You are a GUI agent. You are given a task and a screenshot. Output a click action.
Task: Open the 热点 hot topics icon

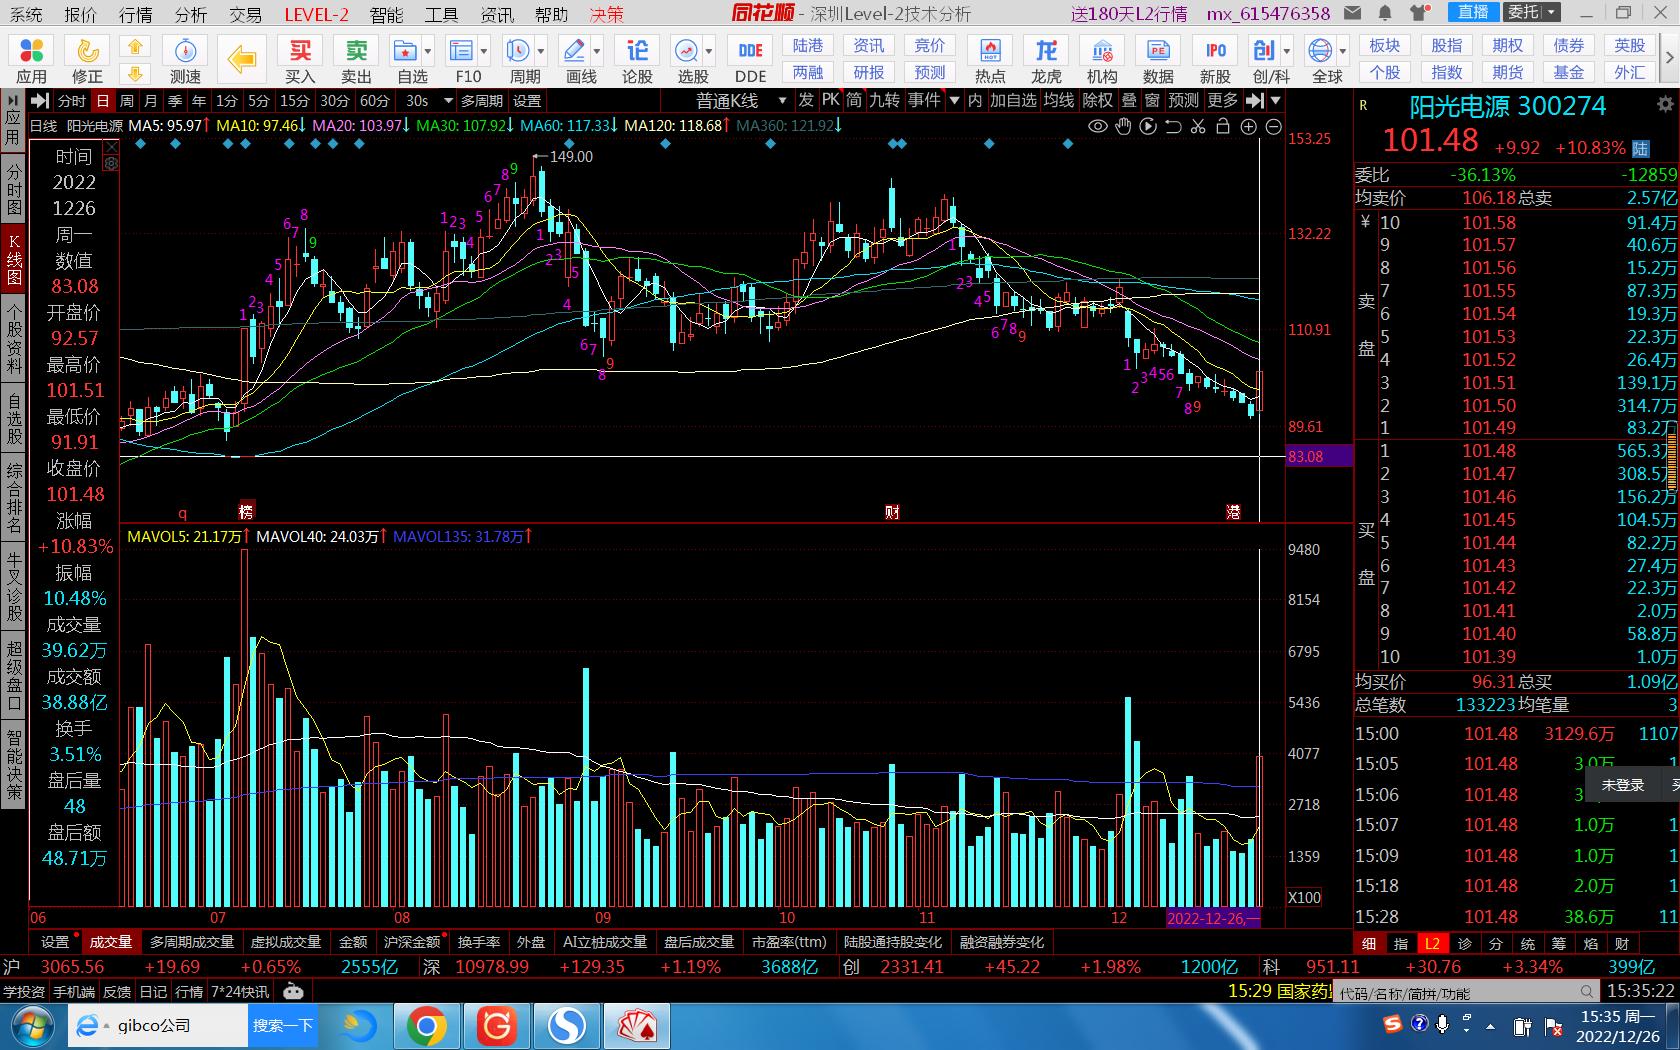click(990, 60)
